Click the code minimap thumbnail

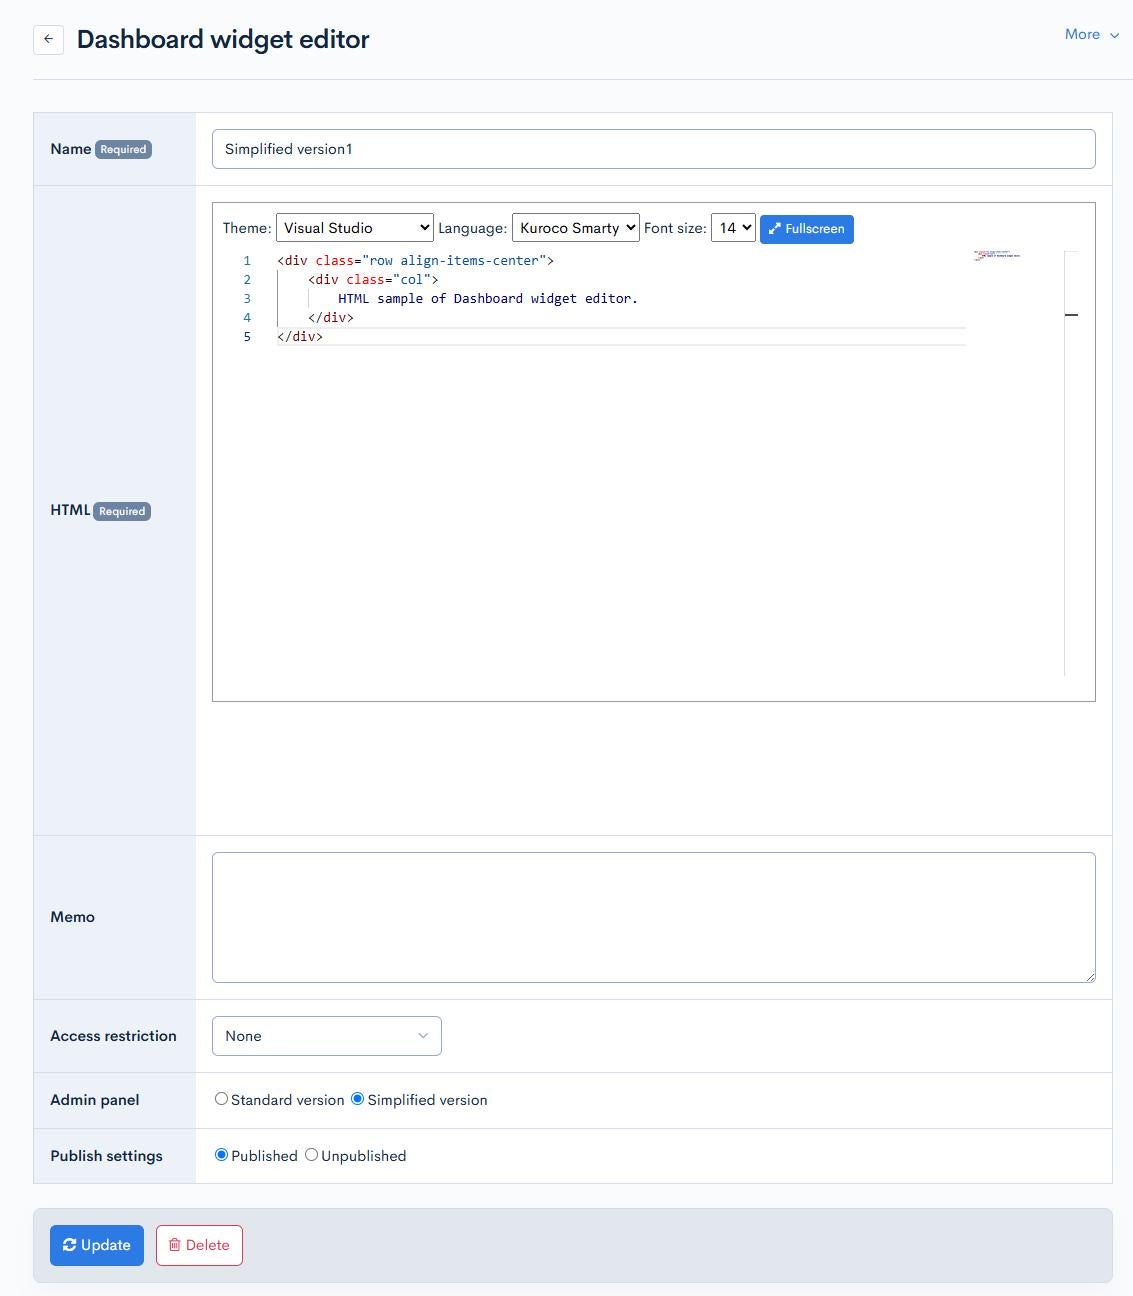click(x=997, y=257)
